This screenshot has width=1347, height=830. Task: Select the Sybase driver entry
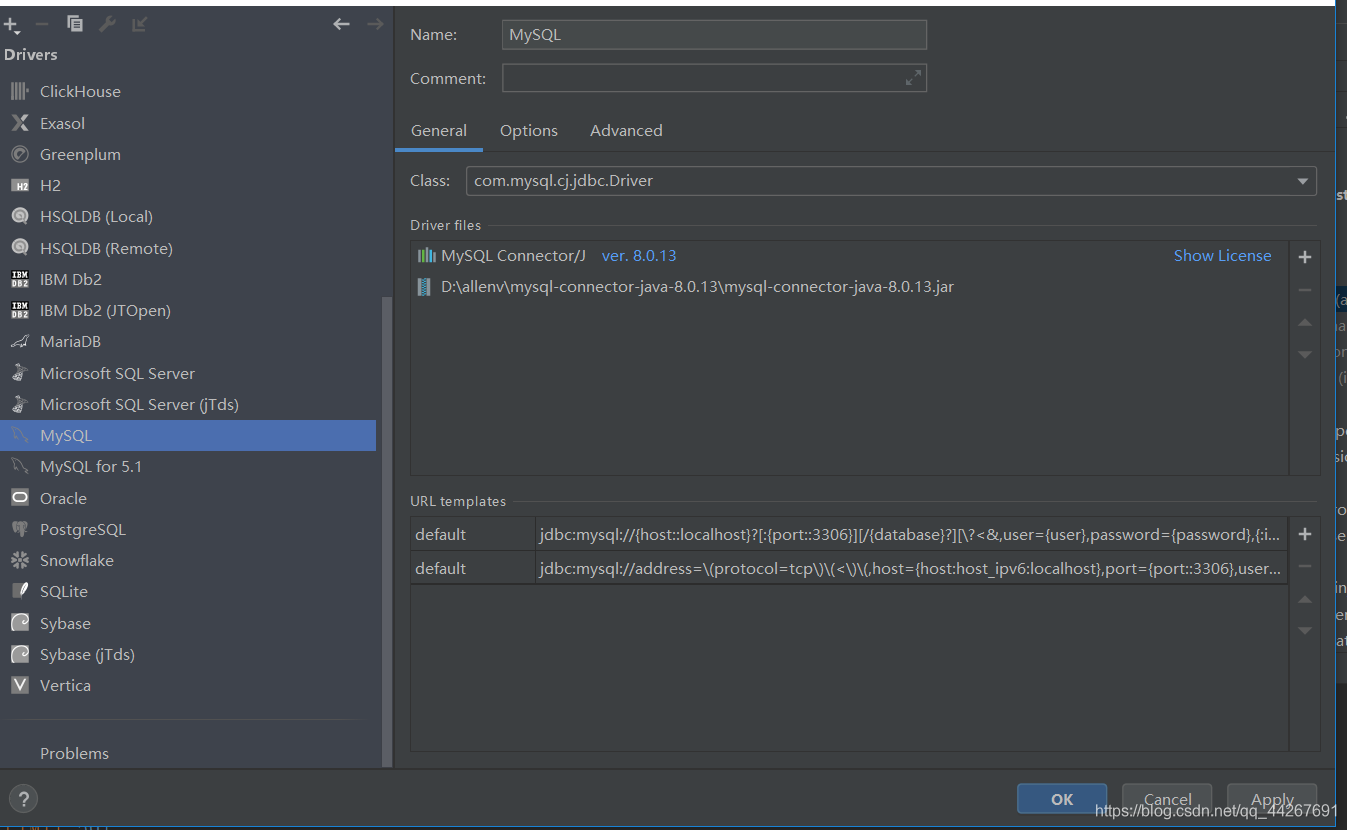point(188,623)
